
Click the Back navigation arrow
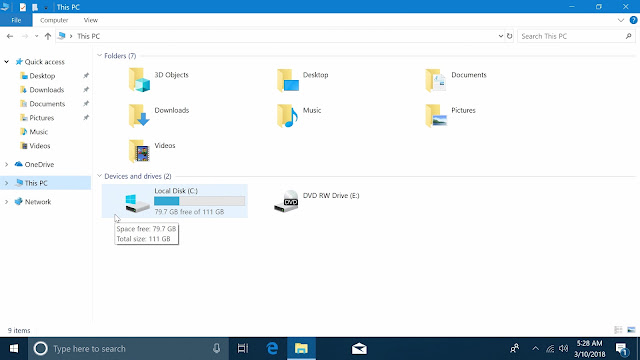tap(10, 36)
